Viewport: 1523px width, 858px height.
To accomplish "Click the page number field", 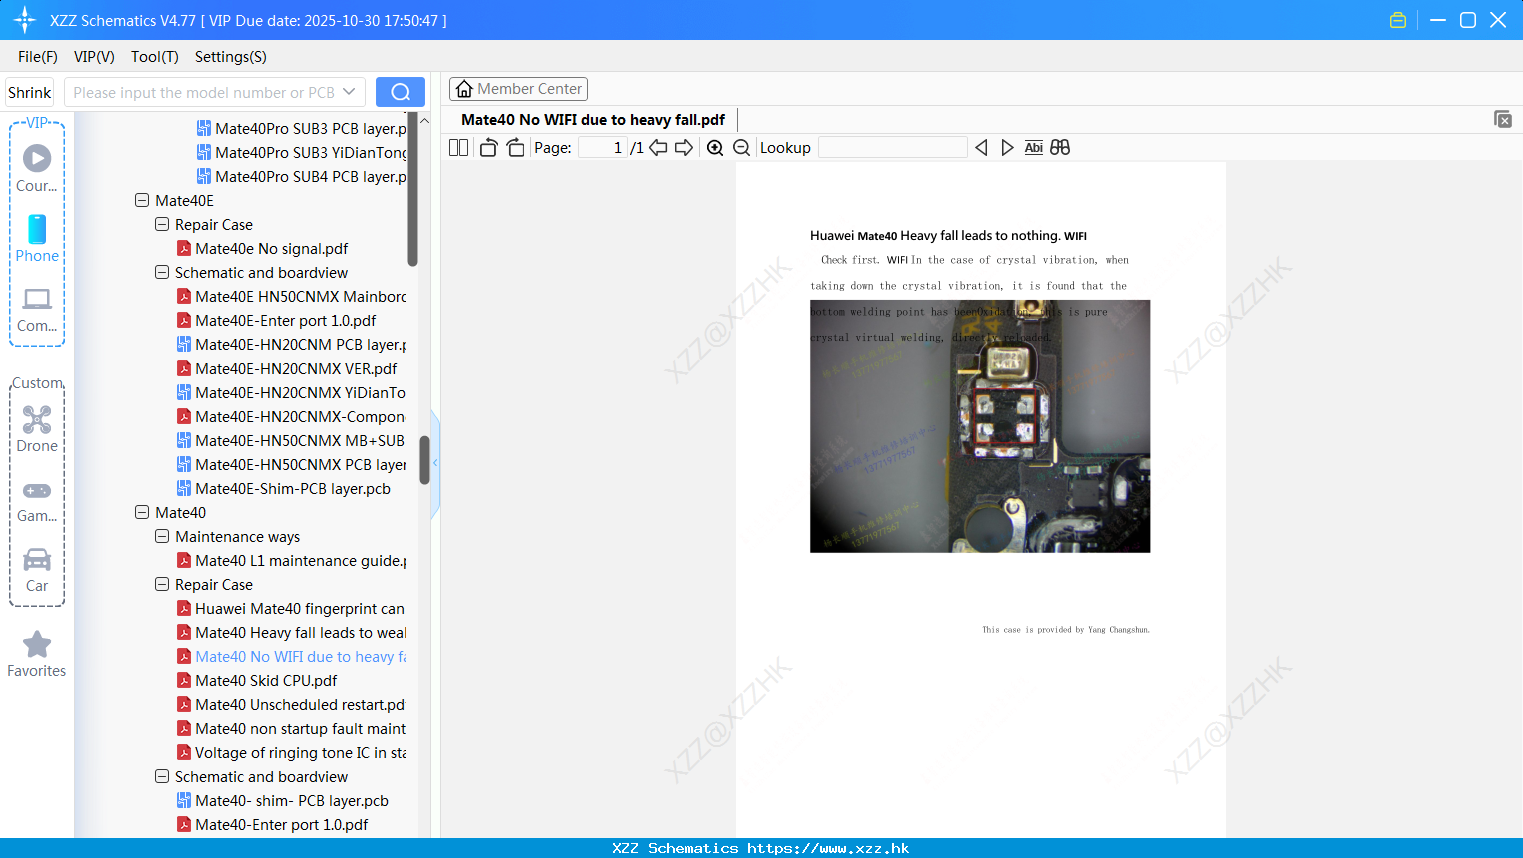I will [x=602, y=148].
